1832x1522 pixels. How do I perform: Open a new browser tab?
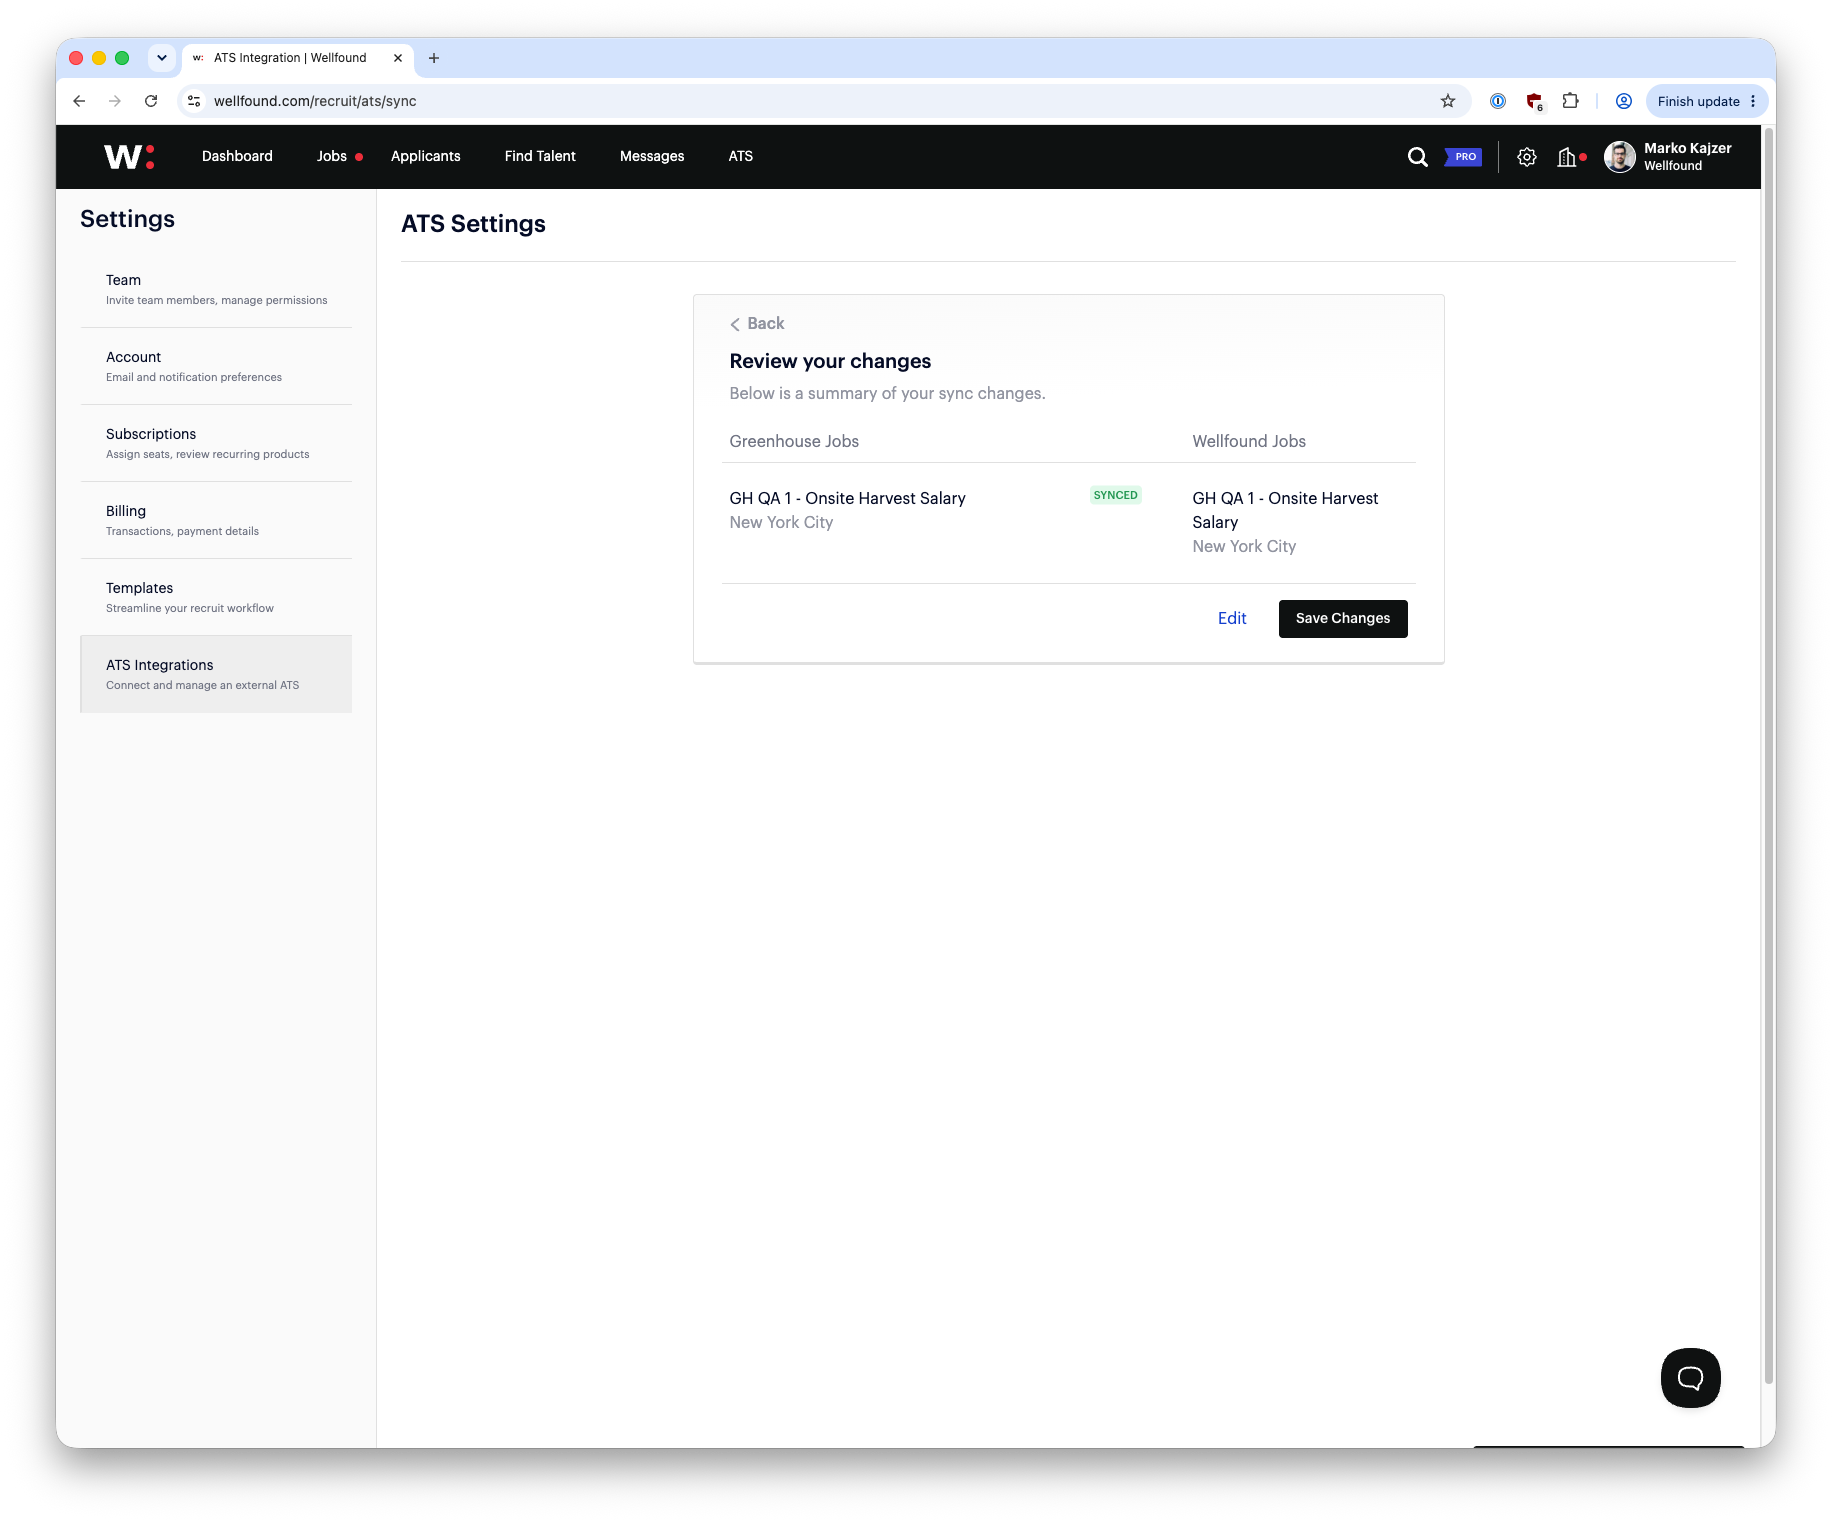coord(434,58)
